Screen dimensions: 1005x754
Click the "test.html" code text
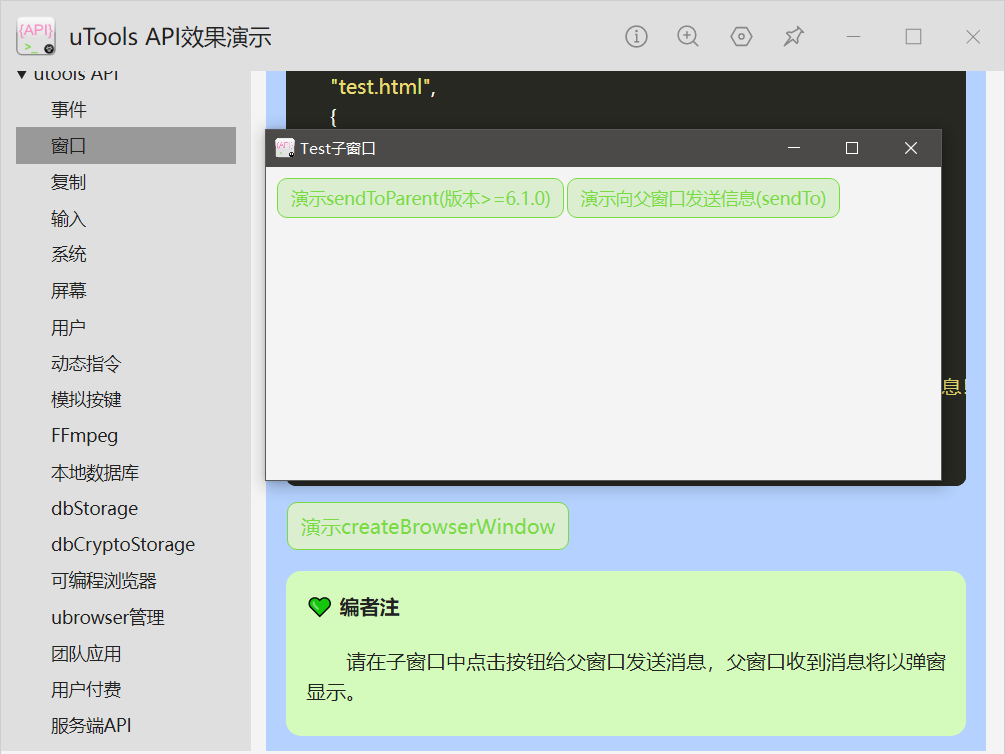[380, 87]
